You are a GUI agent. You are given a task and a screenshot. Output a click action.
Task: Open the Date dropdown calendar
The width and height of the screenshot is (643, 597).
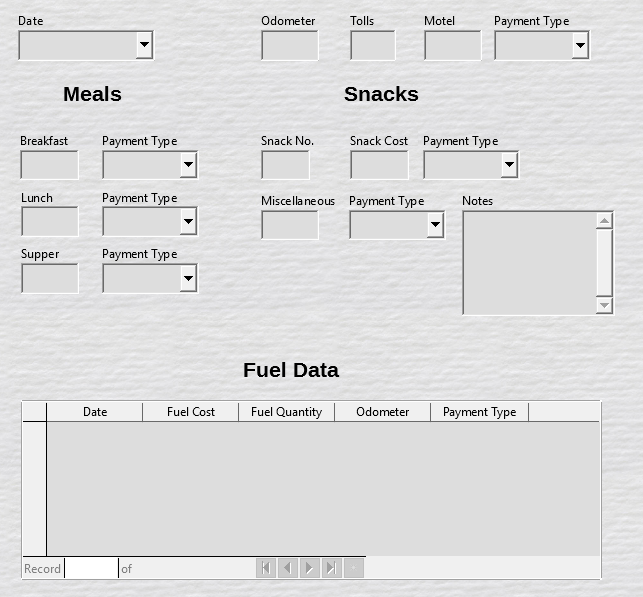click(144, 45)
